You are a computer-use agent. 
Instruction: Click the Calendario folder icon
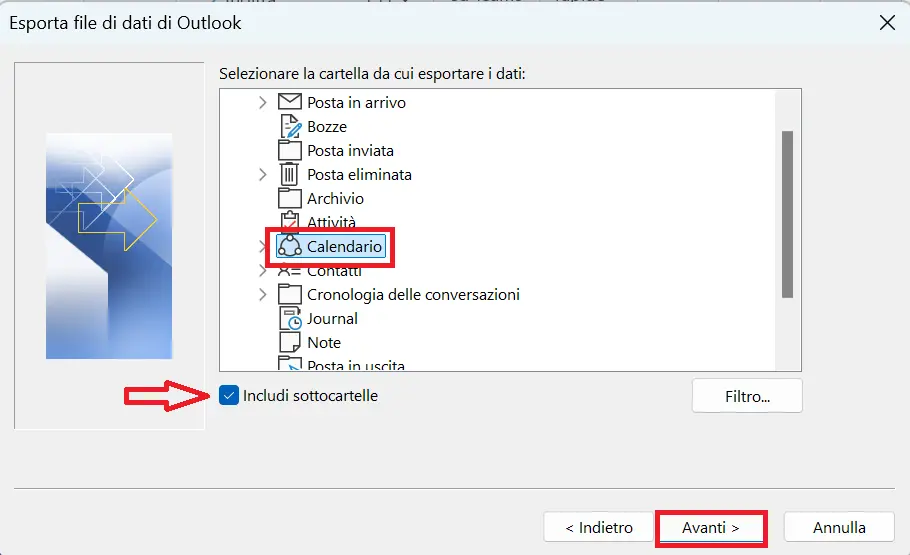(x=290, y=246)
